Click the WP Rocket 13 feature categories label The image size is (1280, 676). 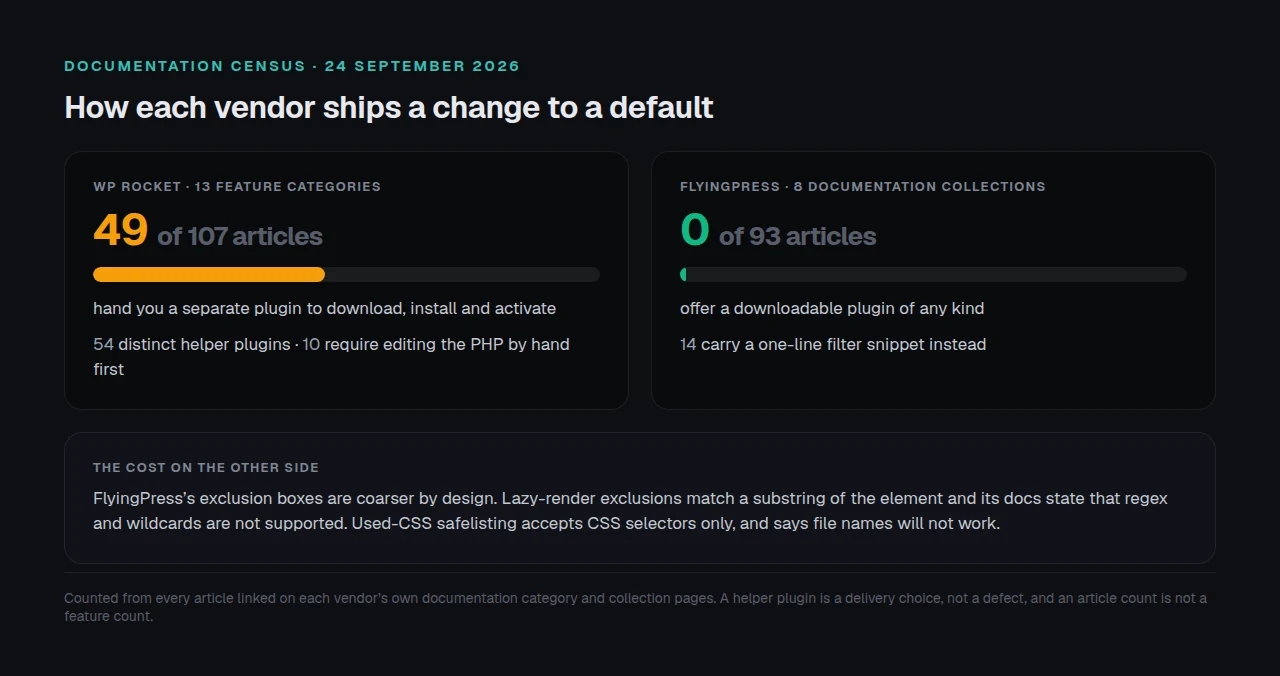coord(237,187)
